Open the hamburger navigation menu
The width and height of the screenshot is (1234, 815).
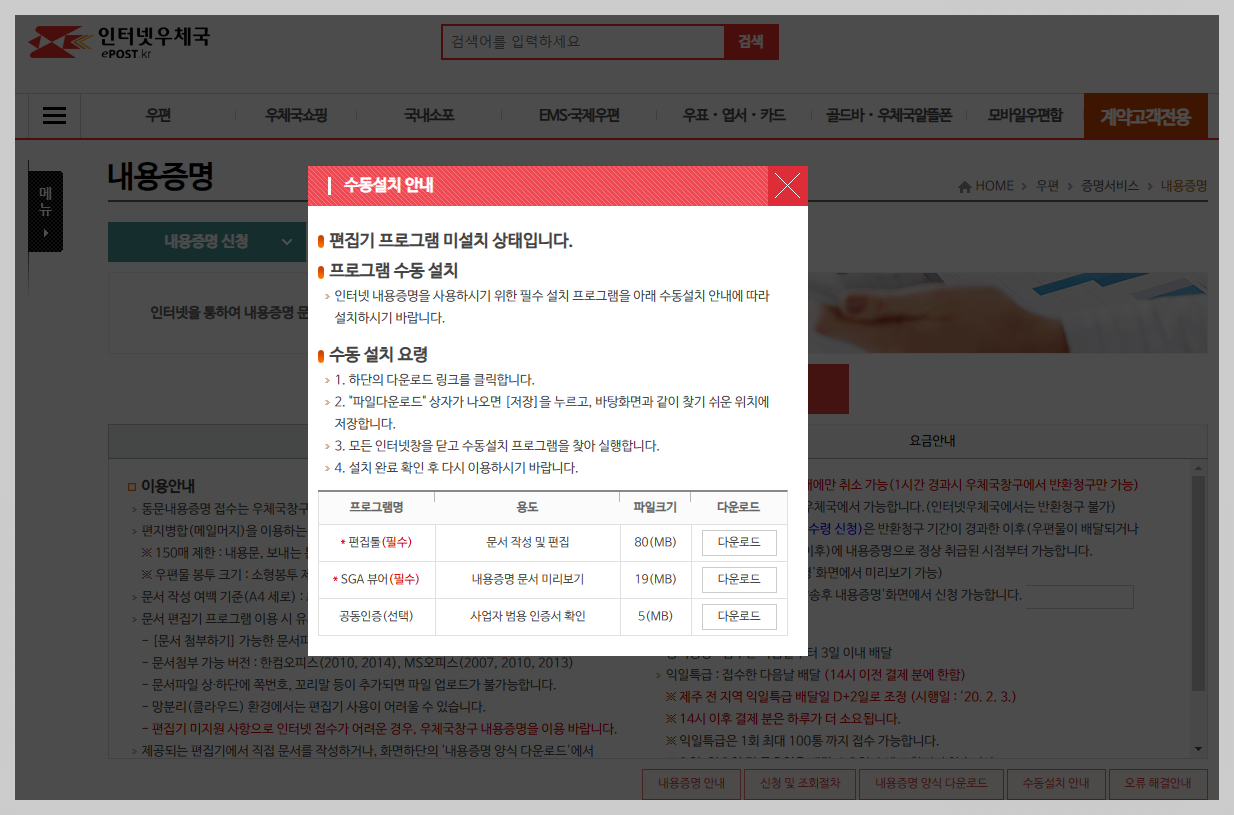pos(54,115)
